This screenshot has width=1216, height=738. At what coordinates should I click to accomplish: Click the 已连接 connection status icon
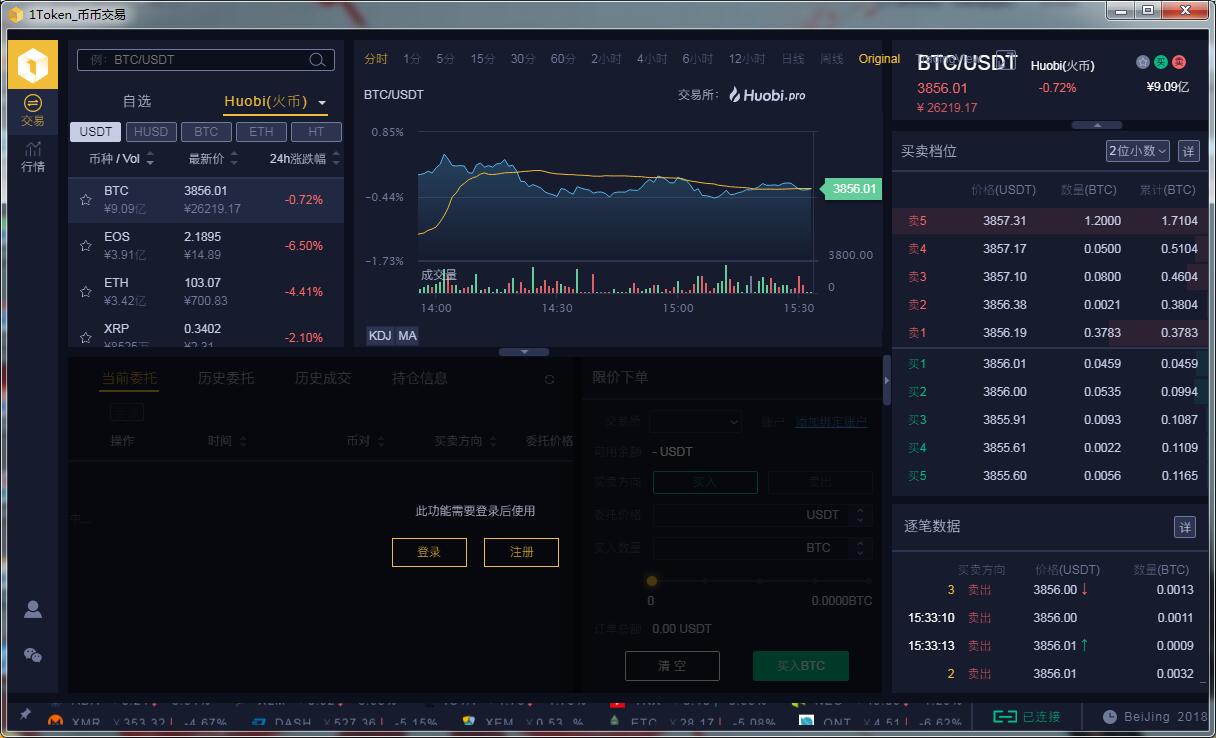click(x=1004, y=716)
